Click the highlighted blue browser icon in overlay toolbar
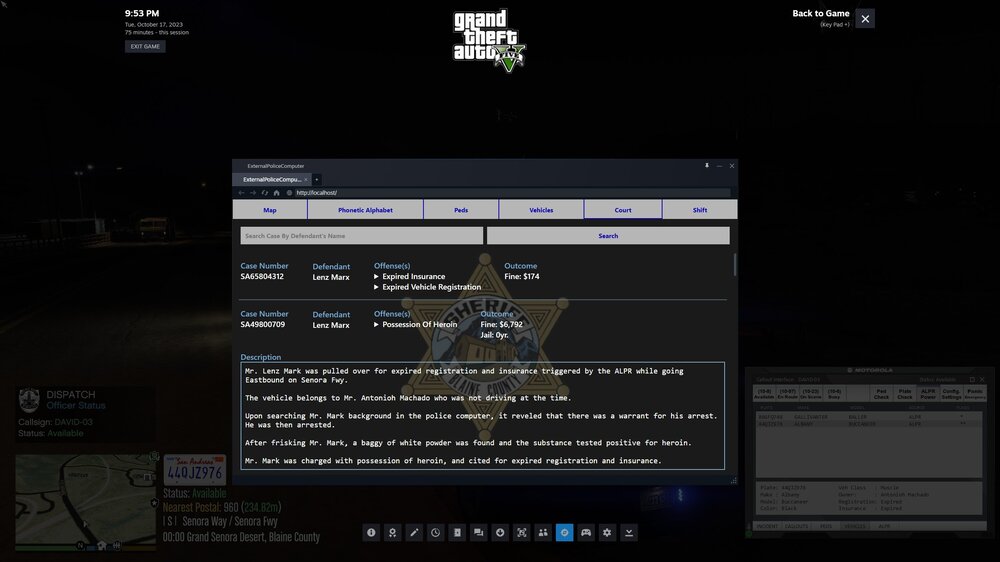1000x562 pixels. [x=564, y=533]
